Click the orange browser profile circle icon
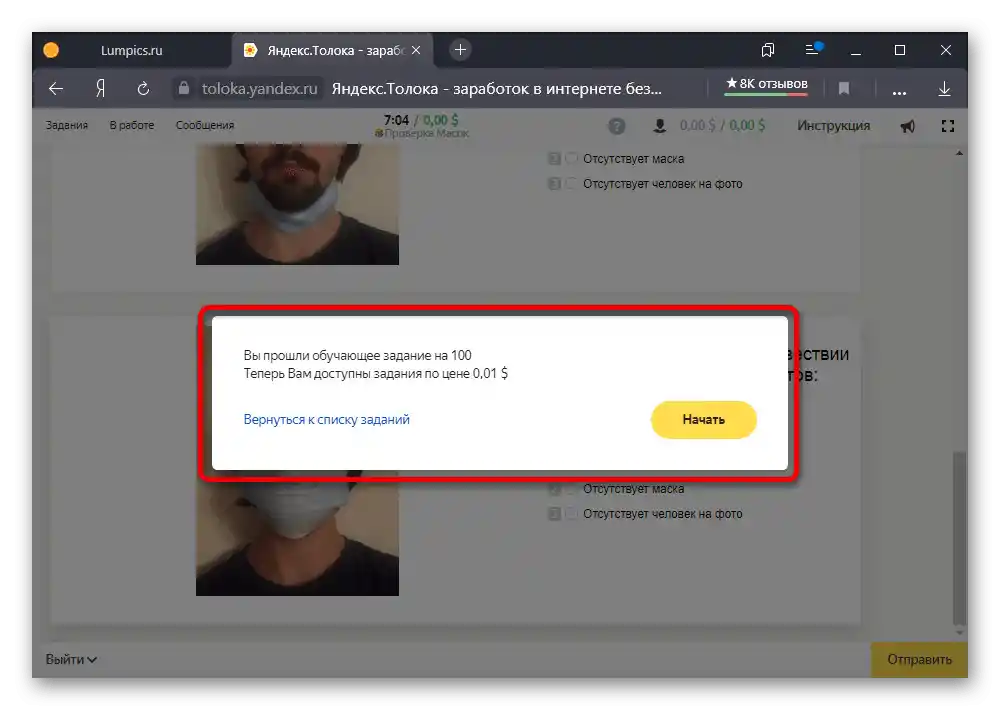The height and width of the screenshot is (710, 1000). [x=51, y=50]
